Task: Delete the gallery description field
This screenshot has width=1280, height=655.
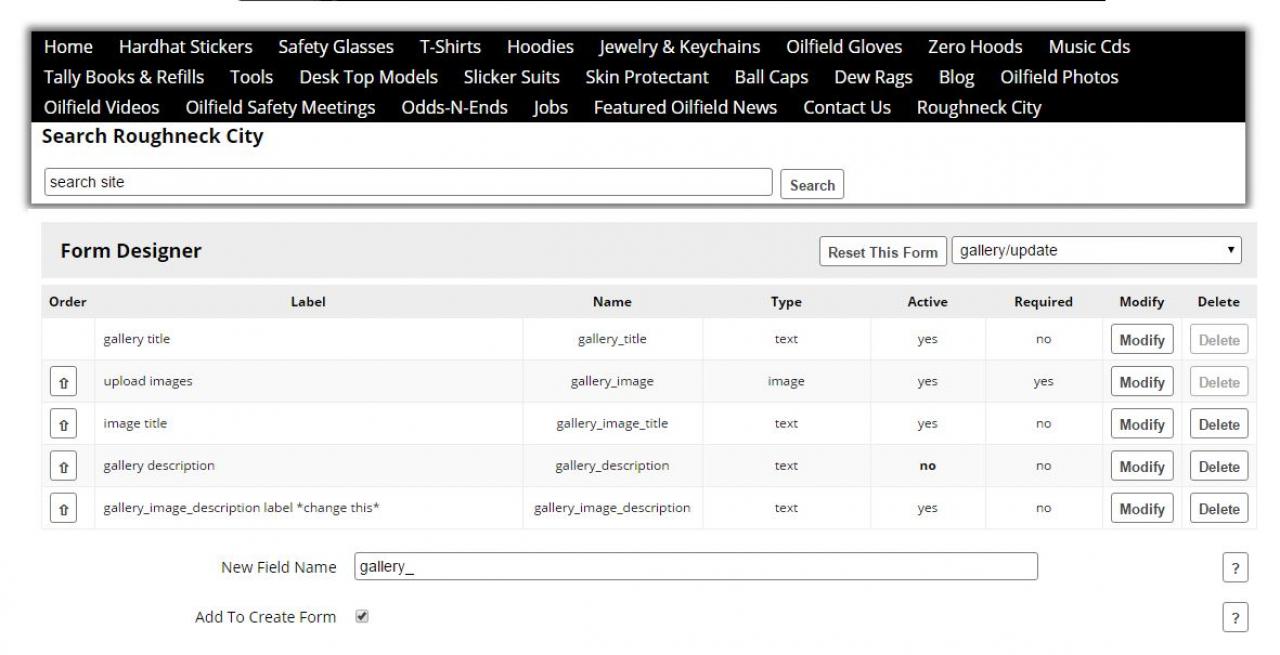Action: pyautogui.click(x=1218, y=466)
